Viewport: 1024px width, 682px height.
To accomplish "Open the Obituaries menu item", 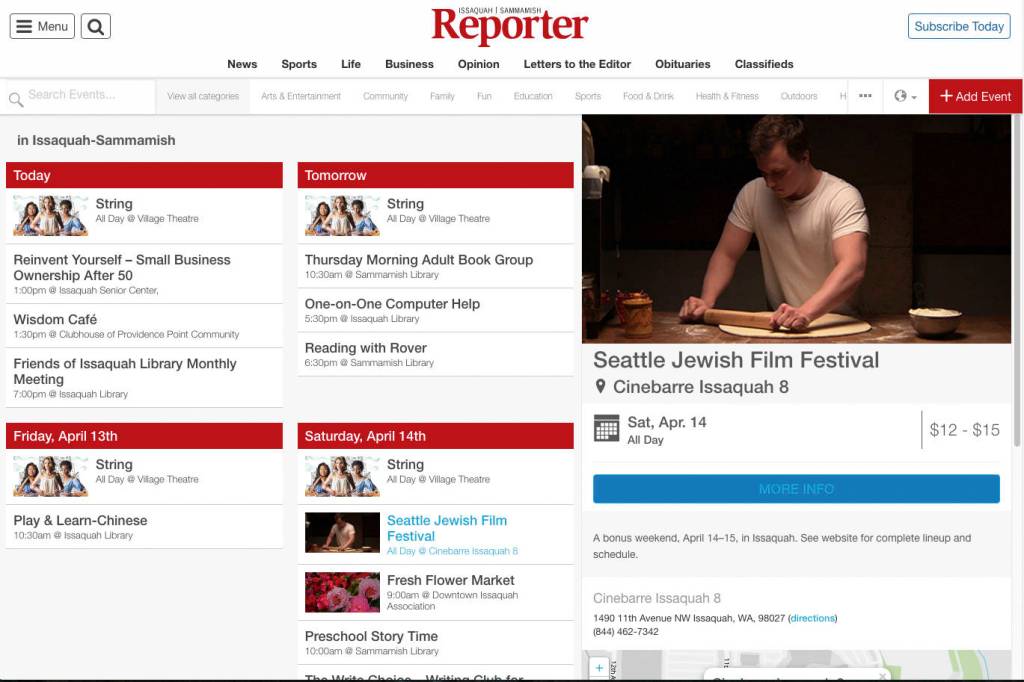I will (x=682, y=64).
